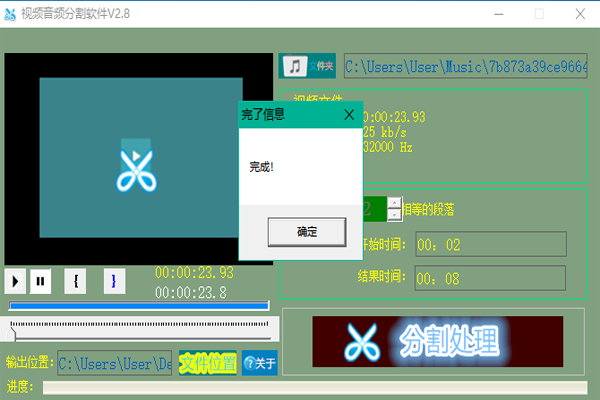Click the yellow 文件位置 button
Viewport: 600px width, 400px height.
click(x=207, y=364)
